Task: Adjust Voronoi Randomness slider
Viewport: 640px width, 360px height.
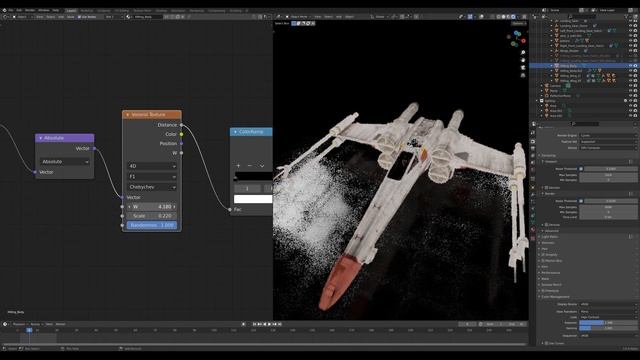Action: (x=152, y=225)
